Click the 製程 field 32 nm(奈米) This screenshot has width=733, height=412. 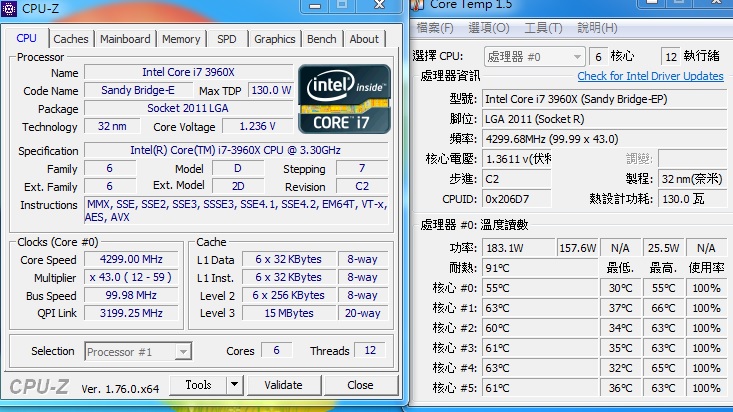click(x=693, y=179)
